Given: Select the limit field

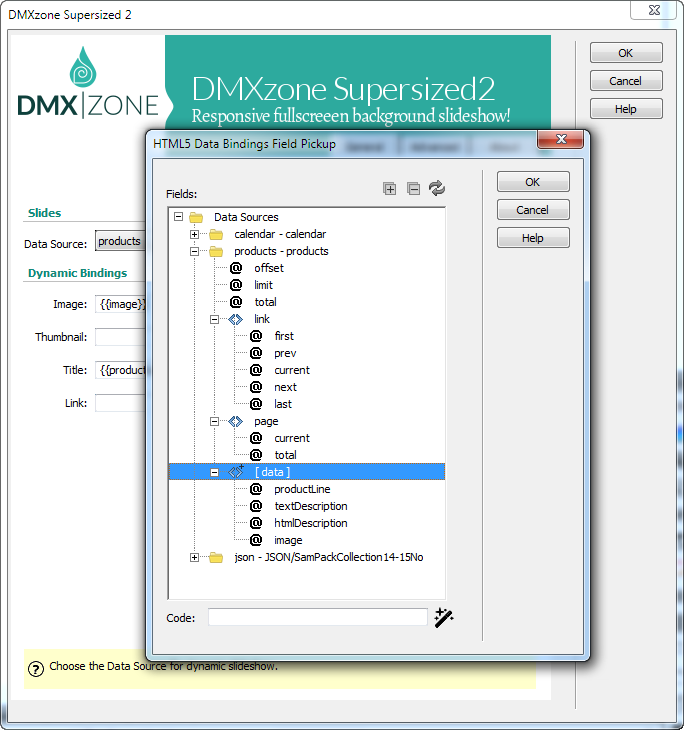Looking at the screenshot, I should (263, 285).
